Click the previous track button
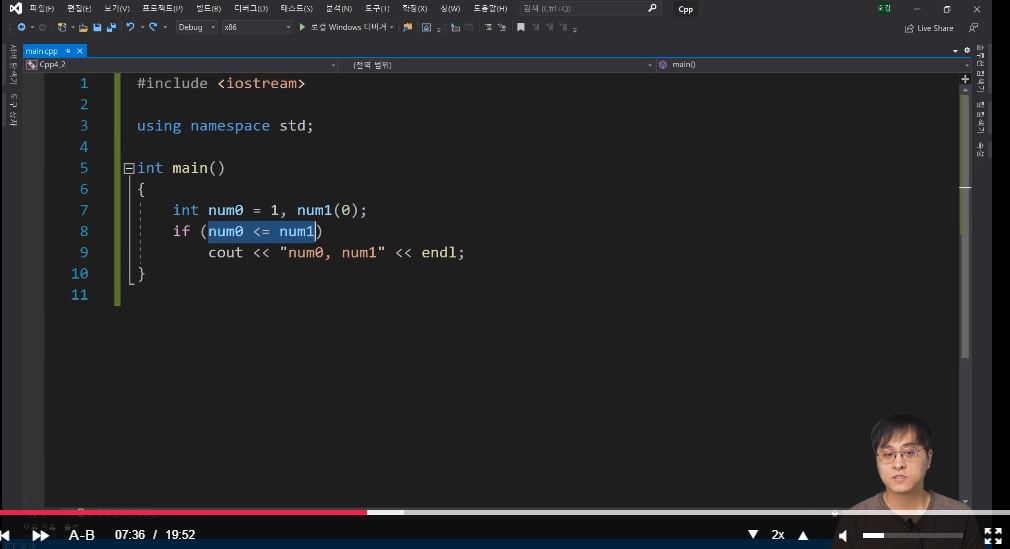Screen dimensions: 1010x549 pyautogui.click(x=5, y=535)
